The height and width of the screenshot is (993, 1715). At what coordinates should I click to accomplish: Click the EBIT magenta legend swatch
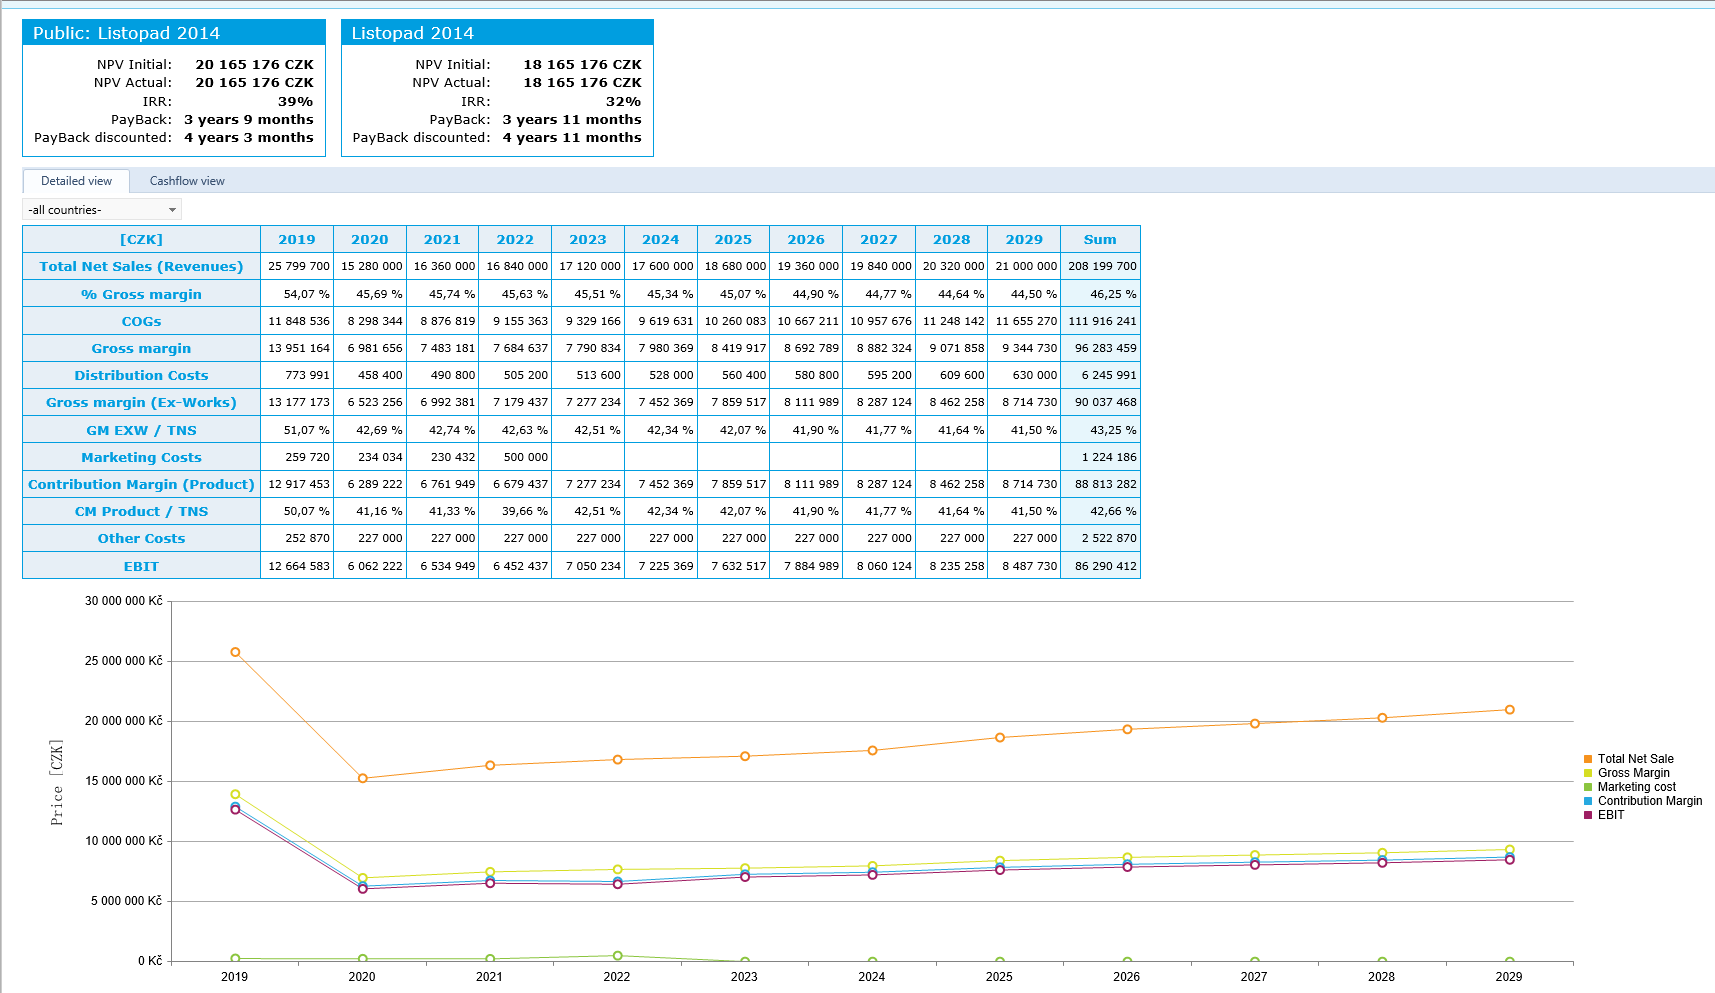point(1588,815)
